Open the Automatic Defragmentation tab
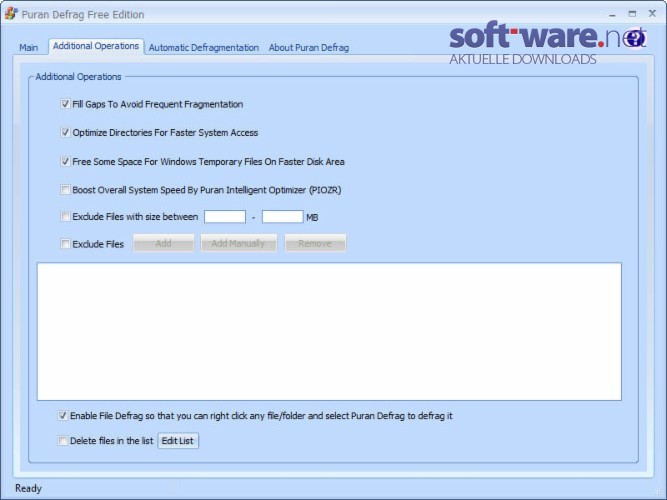 [204, 48]
